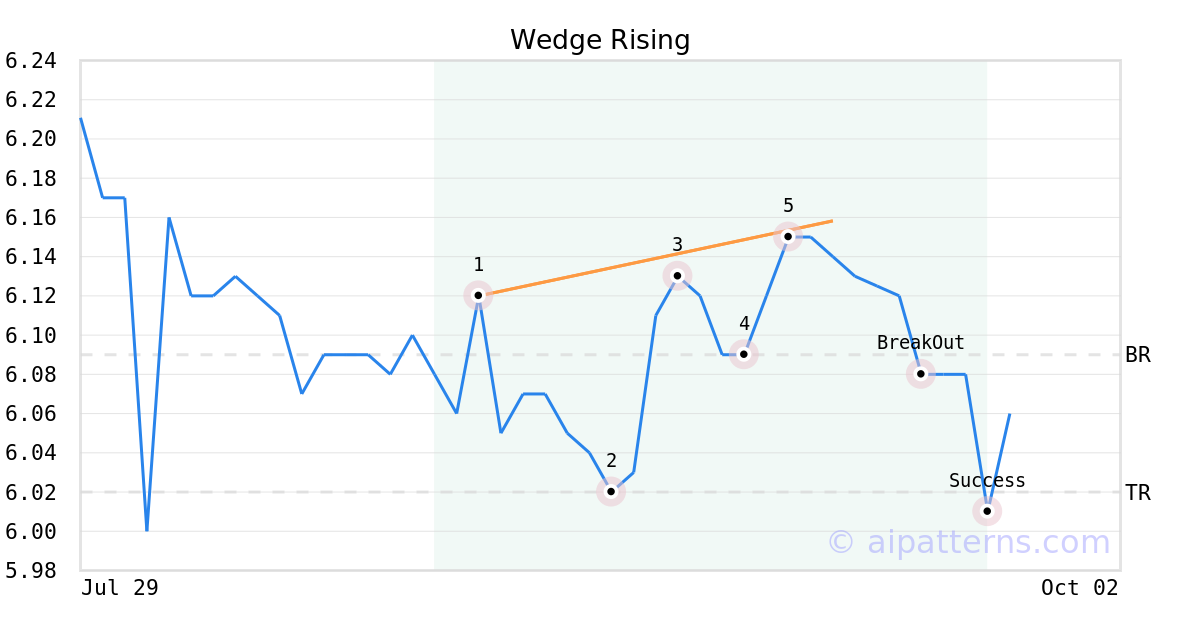Open the aipatterns.com watermark link
This screenshot has width=1200, height=630.
tap(968, 542)
